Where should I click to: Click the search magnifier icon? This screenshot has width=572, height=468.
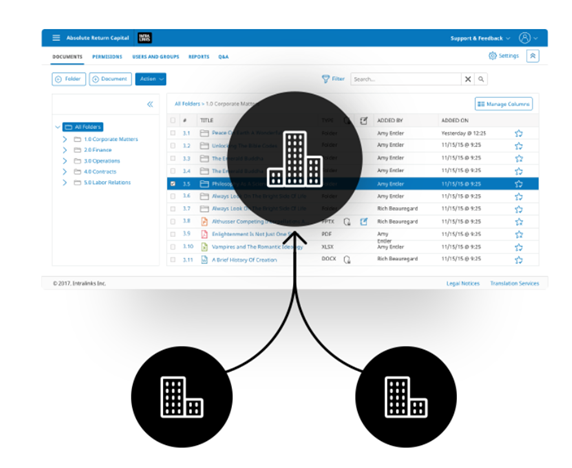[x=481, y=79]
